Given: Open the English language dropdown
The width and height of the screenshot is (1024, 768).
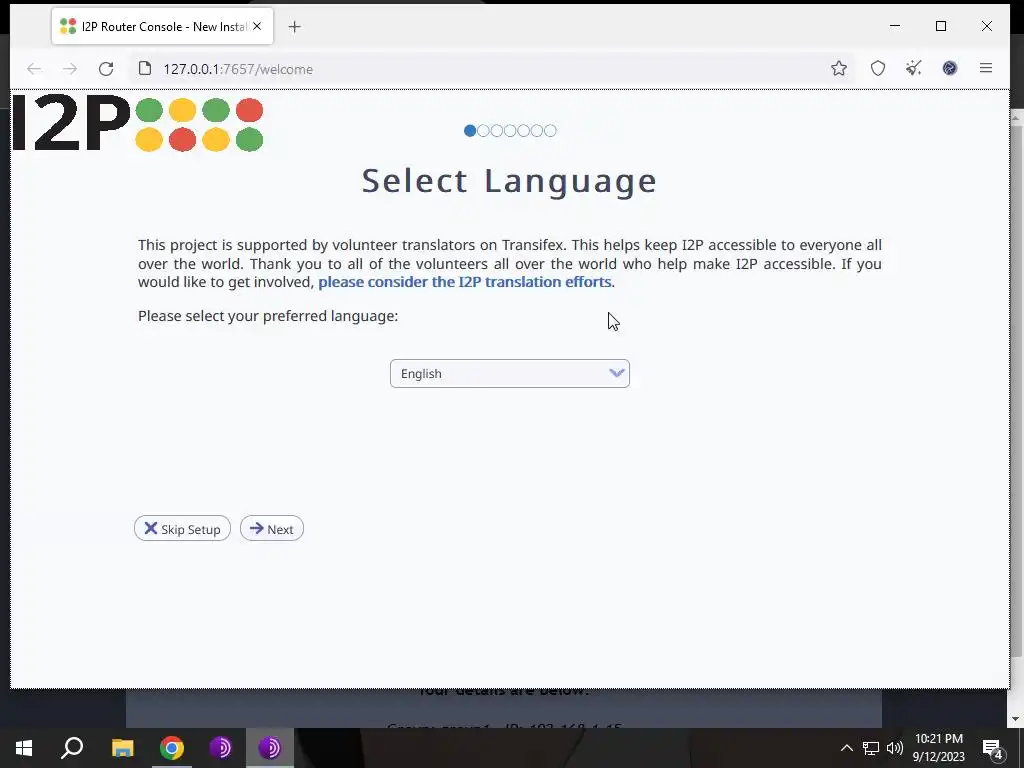Looking at the screenshot, I should coord(509,374).
